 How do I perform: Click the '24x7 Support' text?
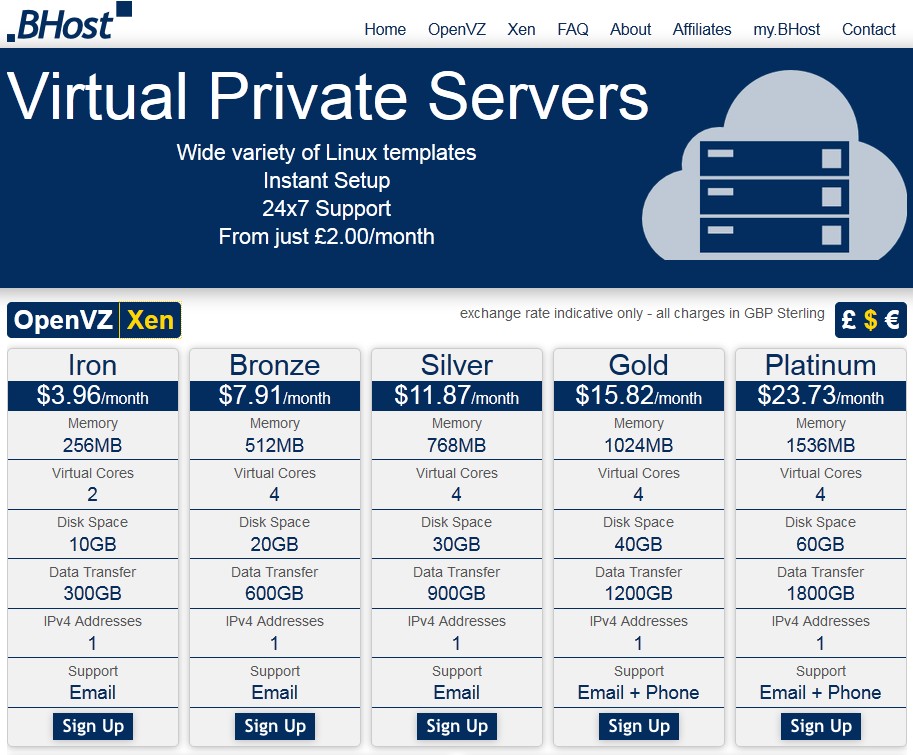point(327,208)
